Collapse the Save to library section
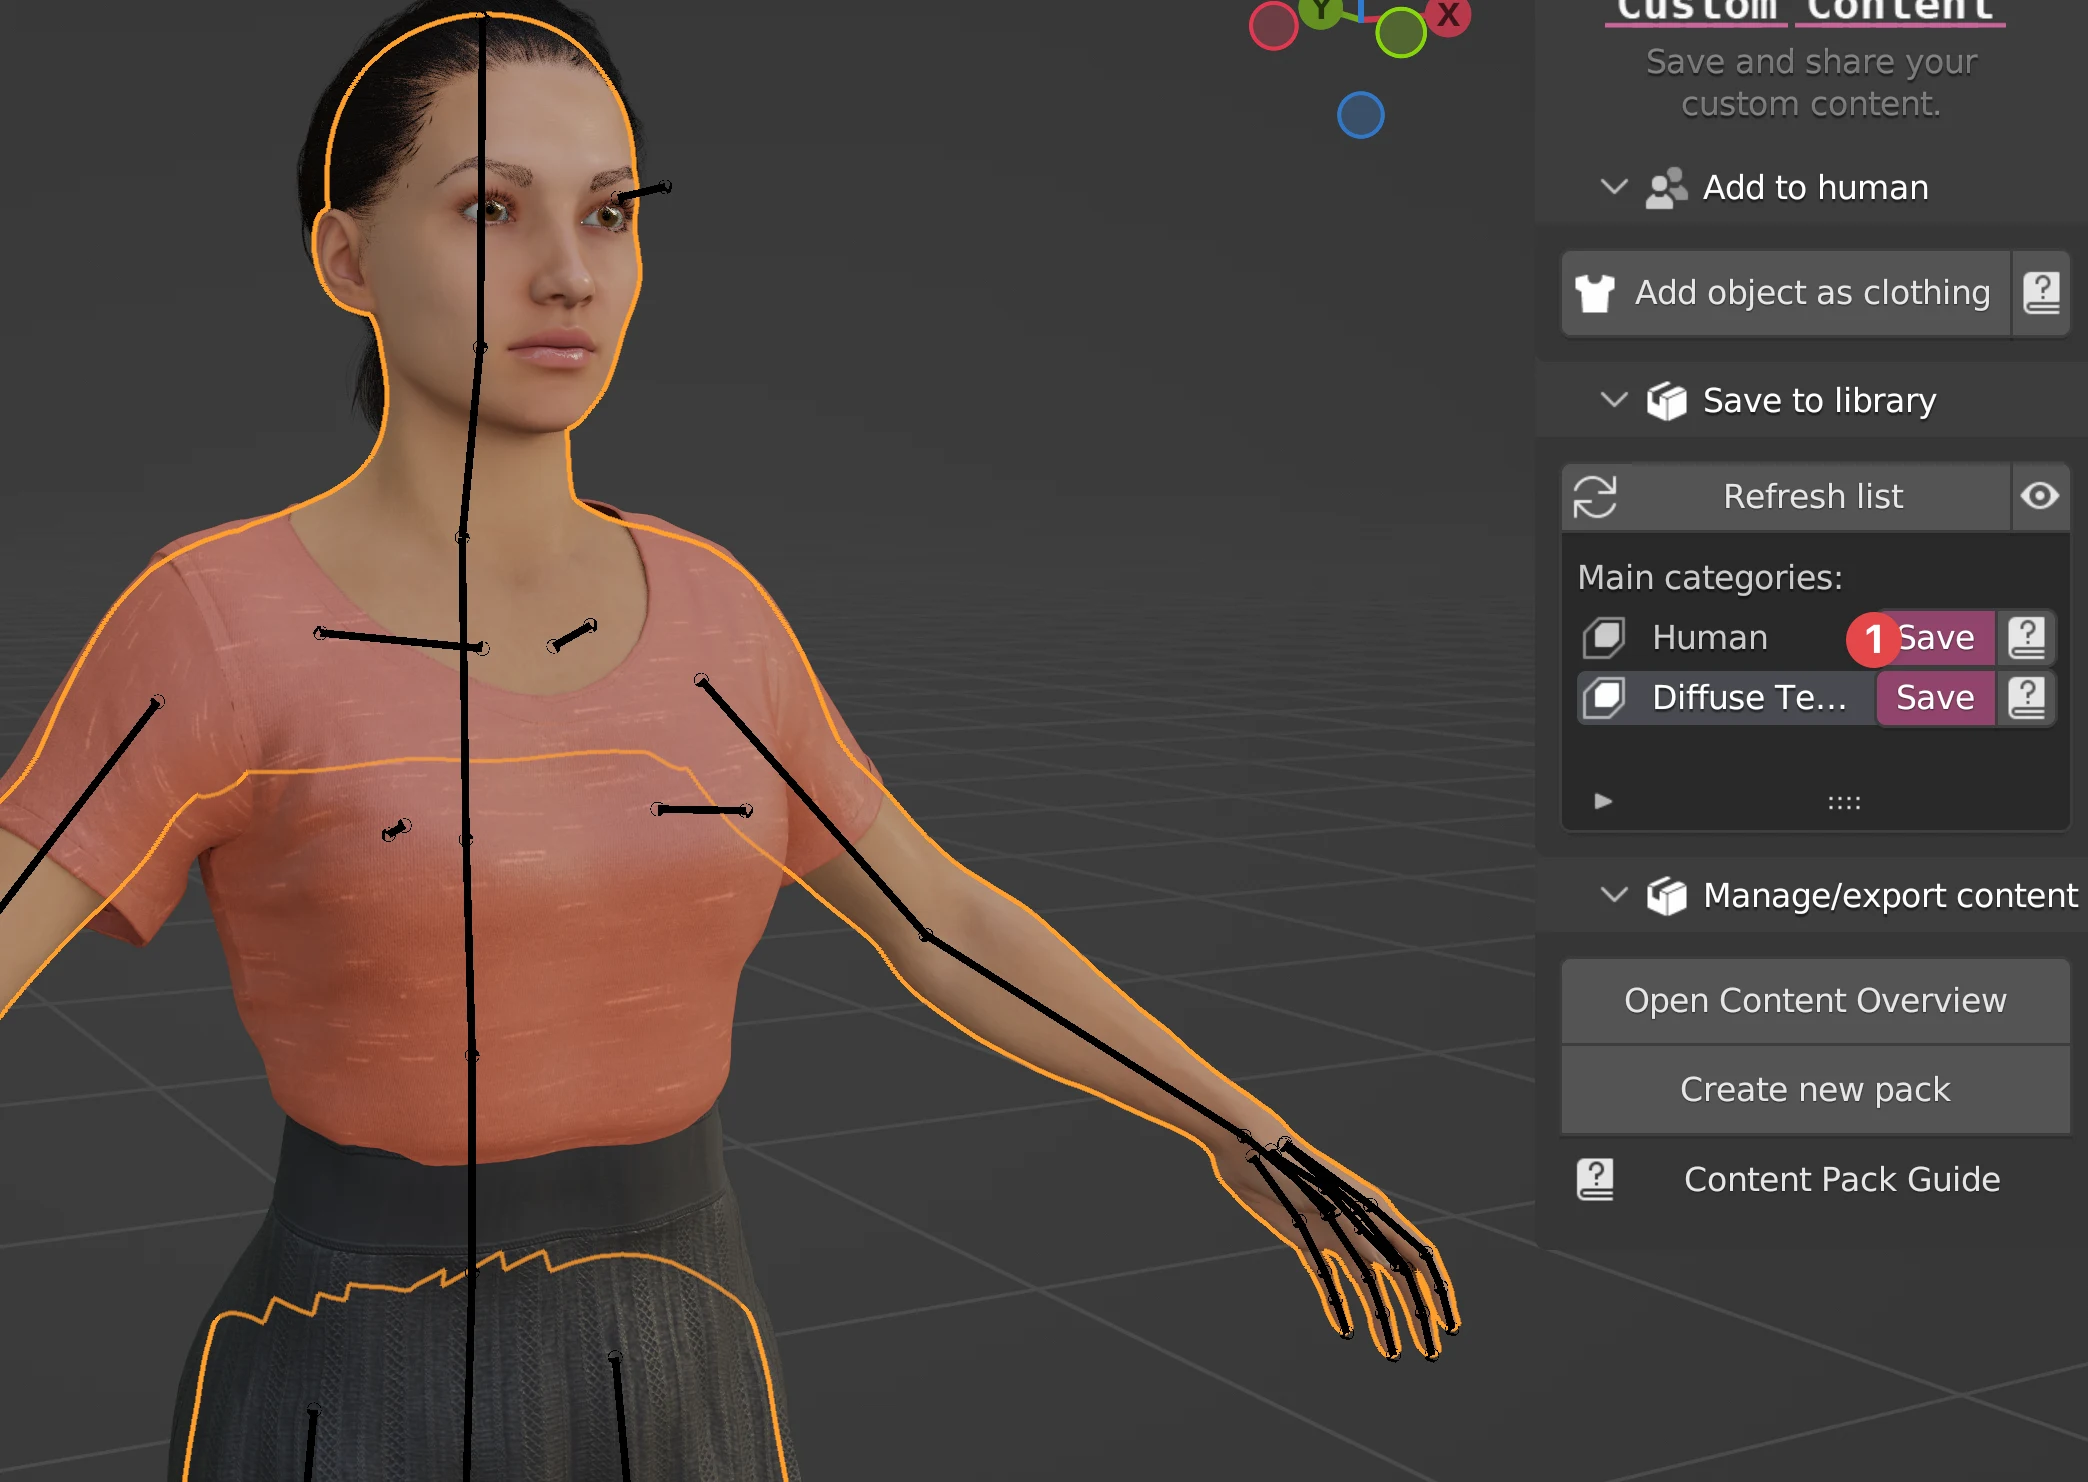This screenshot has height=1482, width=2088. (1613, 400)
